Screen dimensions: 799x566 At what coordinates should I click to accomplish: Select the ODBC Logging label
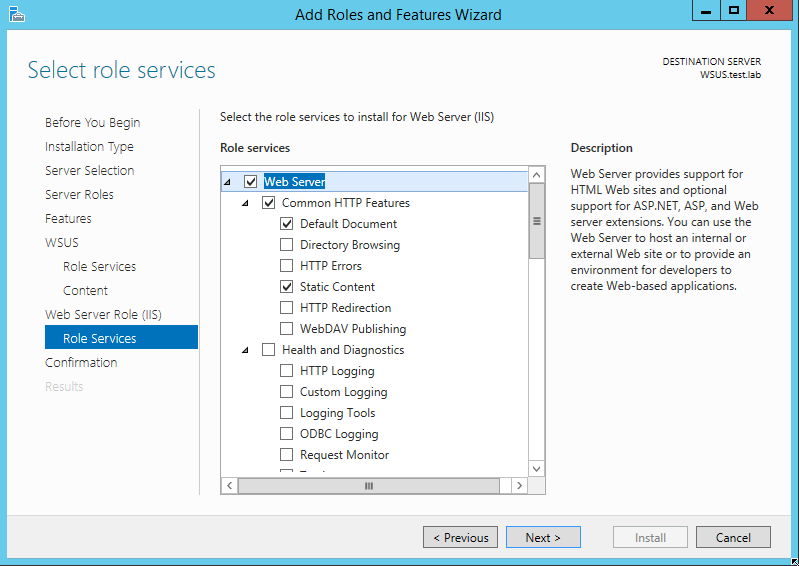tap(339, 434)
